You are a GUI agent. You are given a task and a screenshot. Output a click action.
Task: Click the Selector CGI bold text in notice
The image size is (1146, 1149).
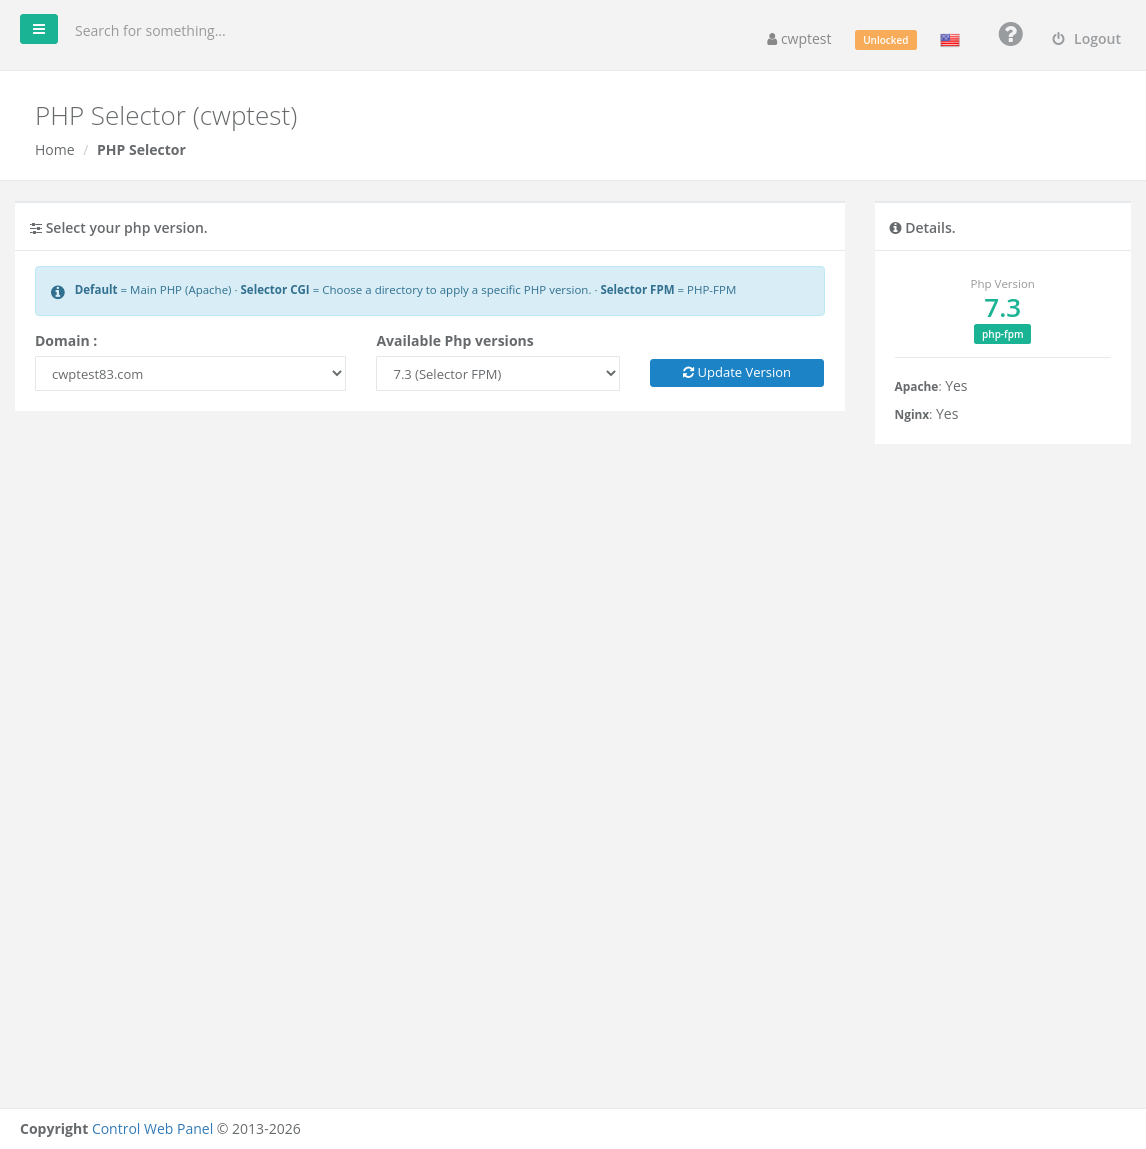coord(275,289)
